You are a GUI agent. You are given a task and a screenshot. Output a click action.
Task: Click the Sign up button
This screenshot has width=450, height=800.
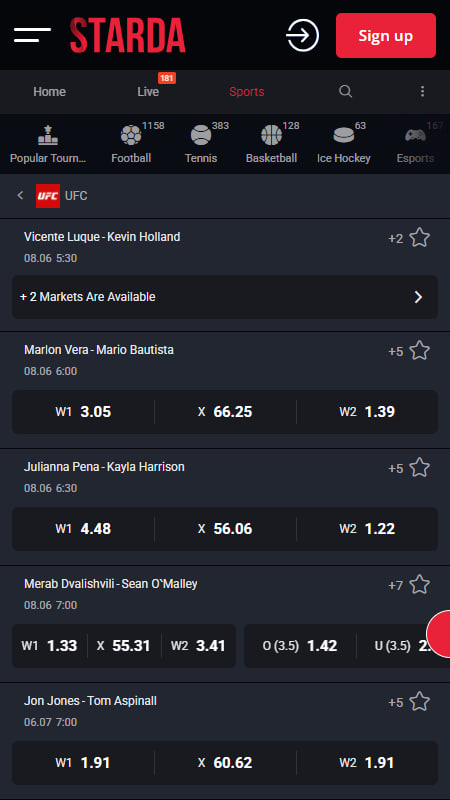coord(386,35)
